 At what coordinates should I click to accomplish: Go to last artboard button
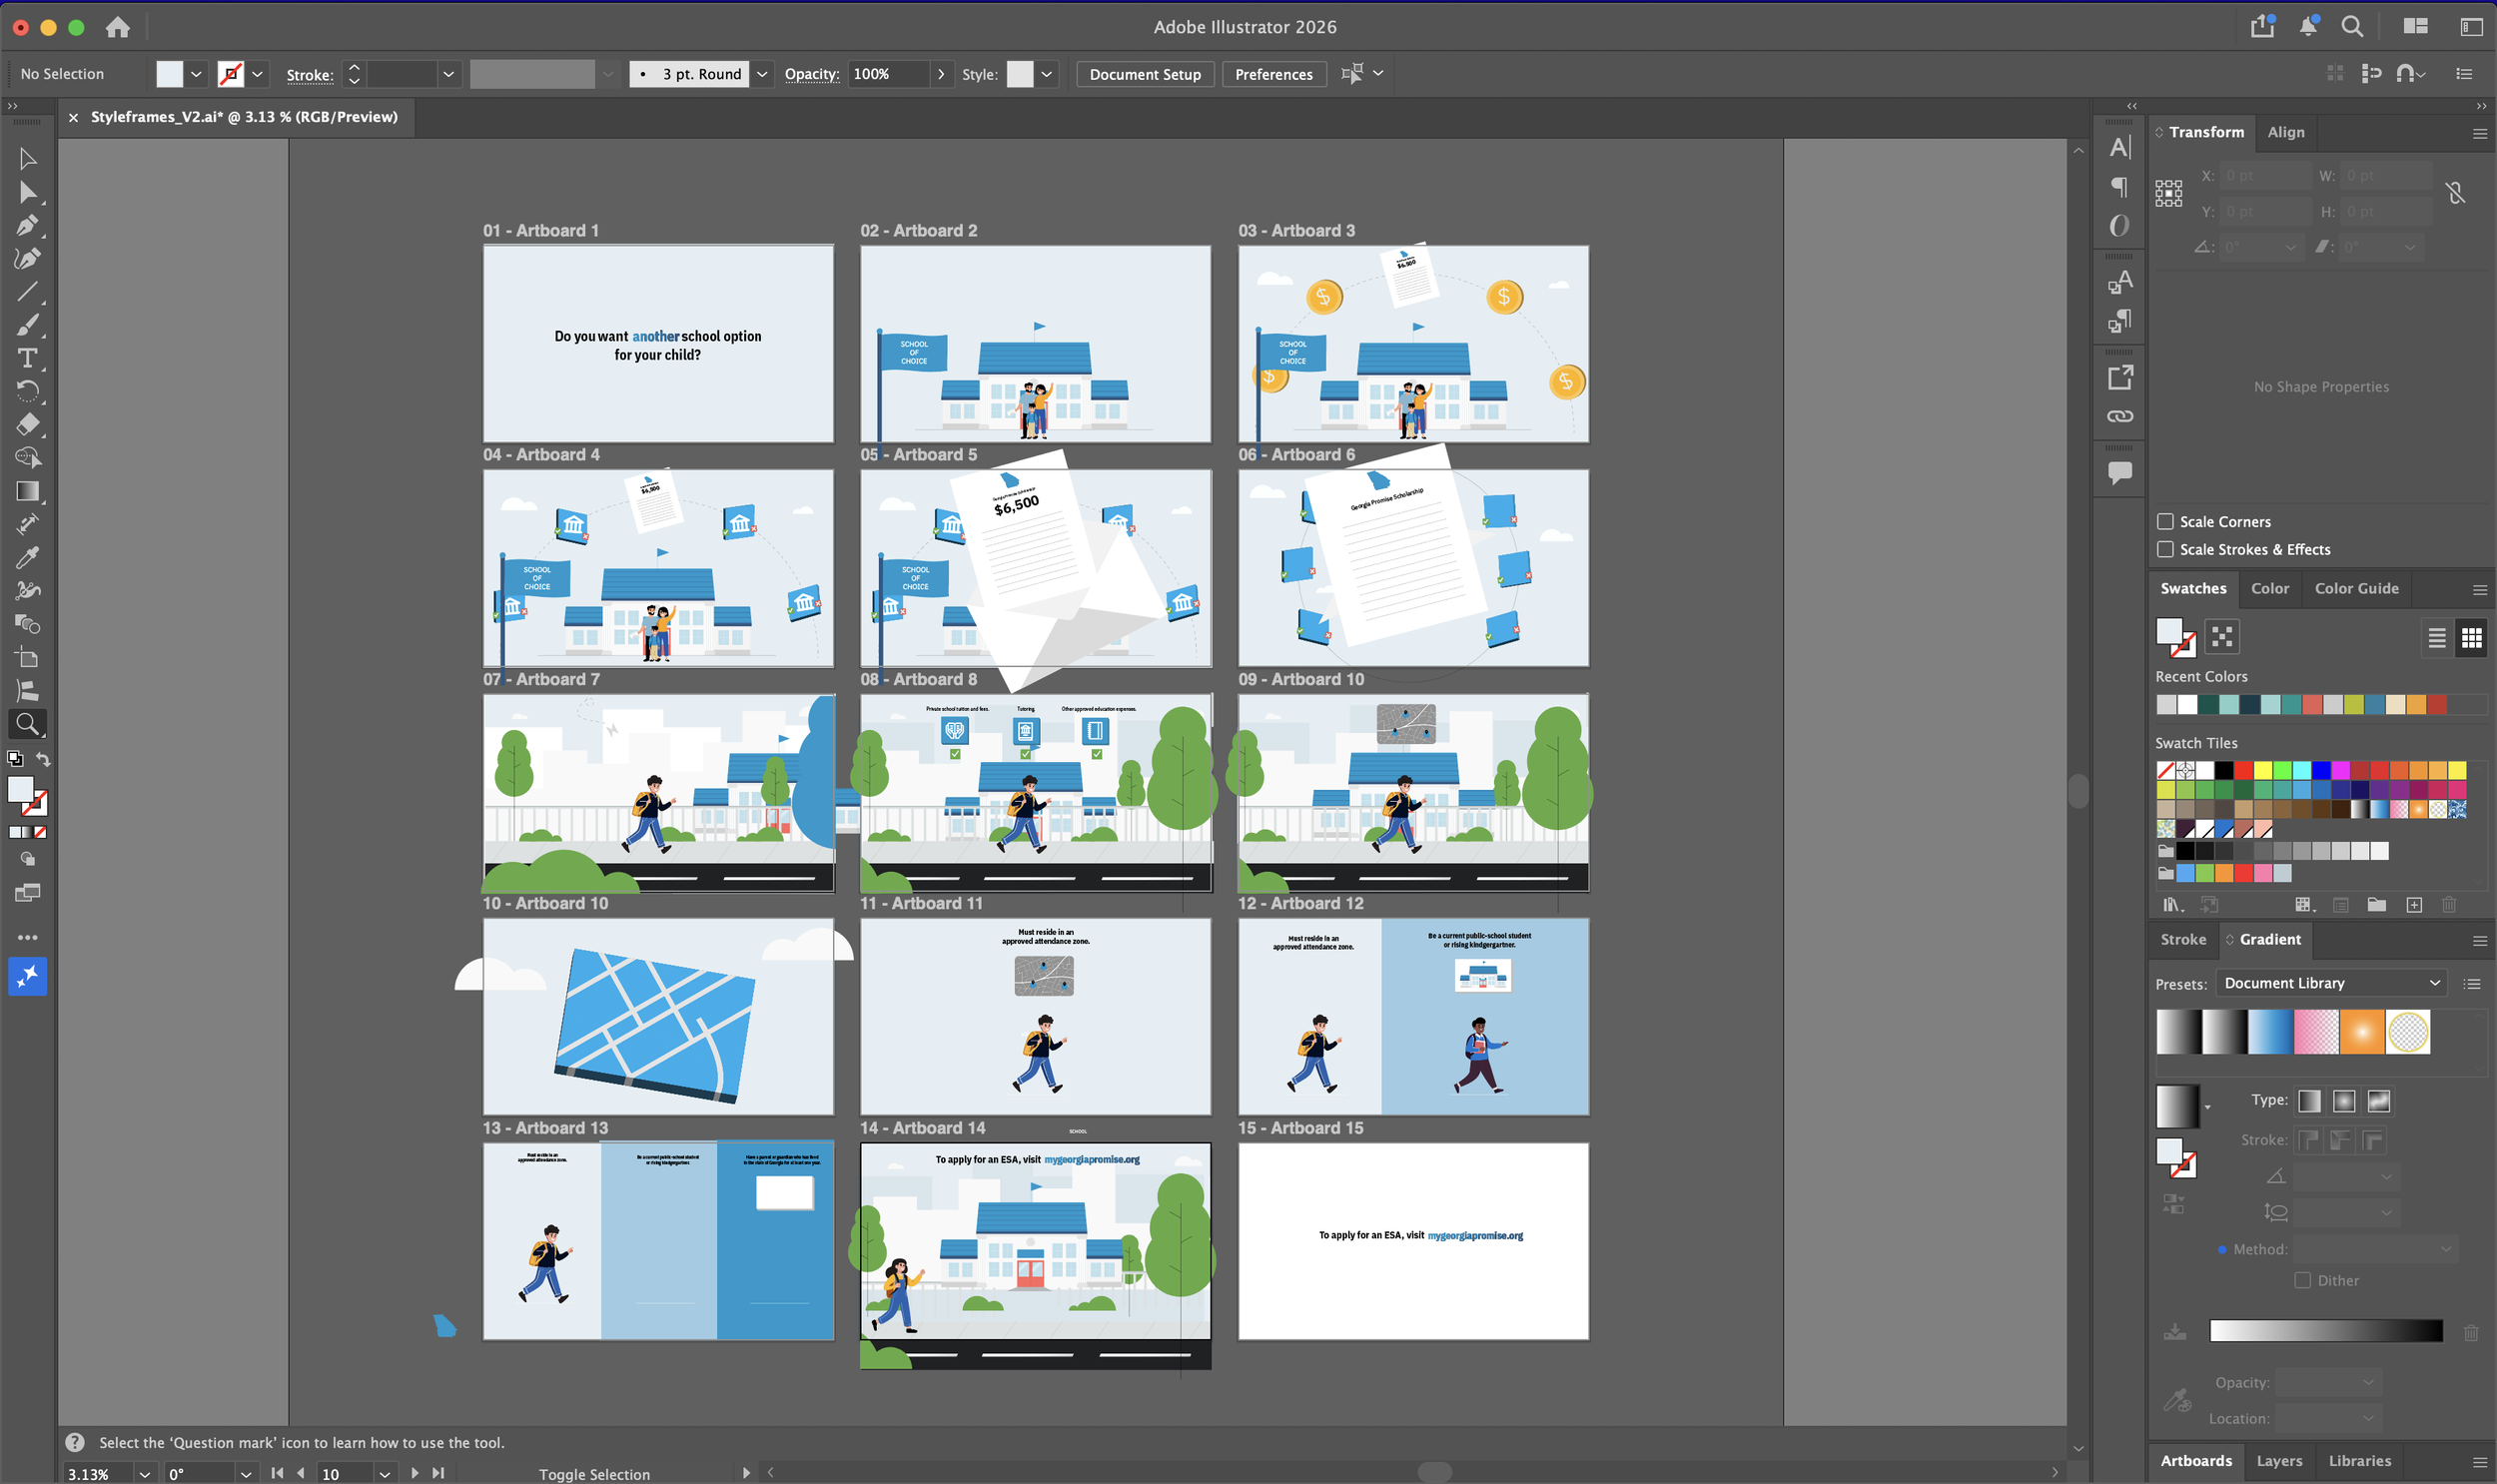438,1473
